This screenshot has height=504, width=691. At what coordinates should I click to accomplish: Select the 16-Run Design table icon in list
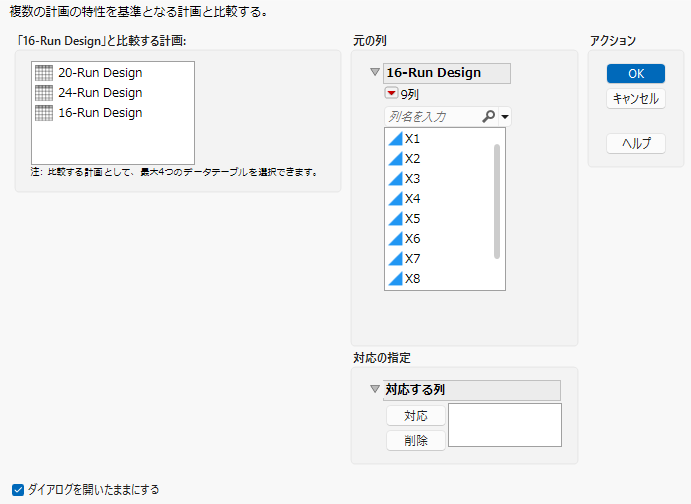coord(44,113)
